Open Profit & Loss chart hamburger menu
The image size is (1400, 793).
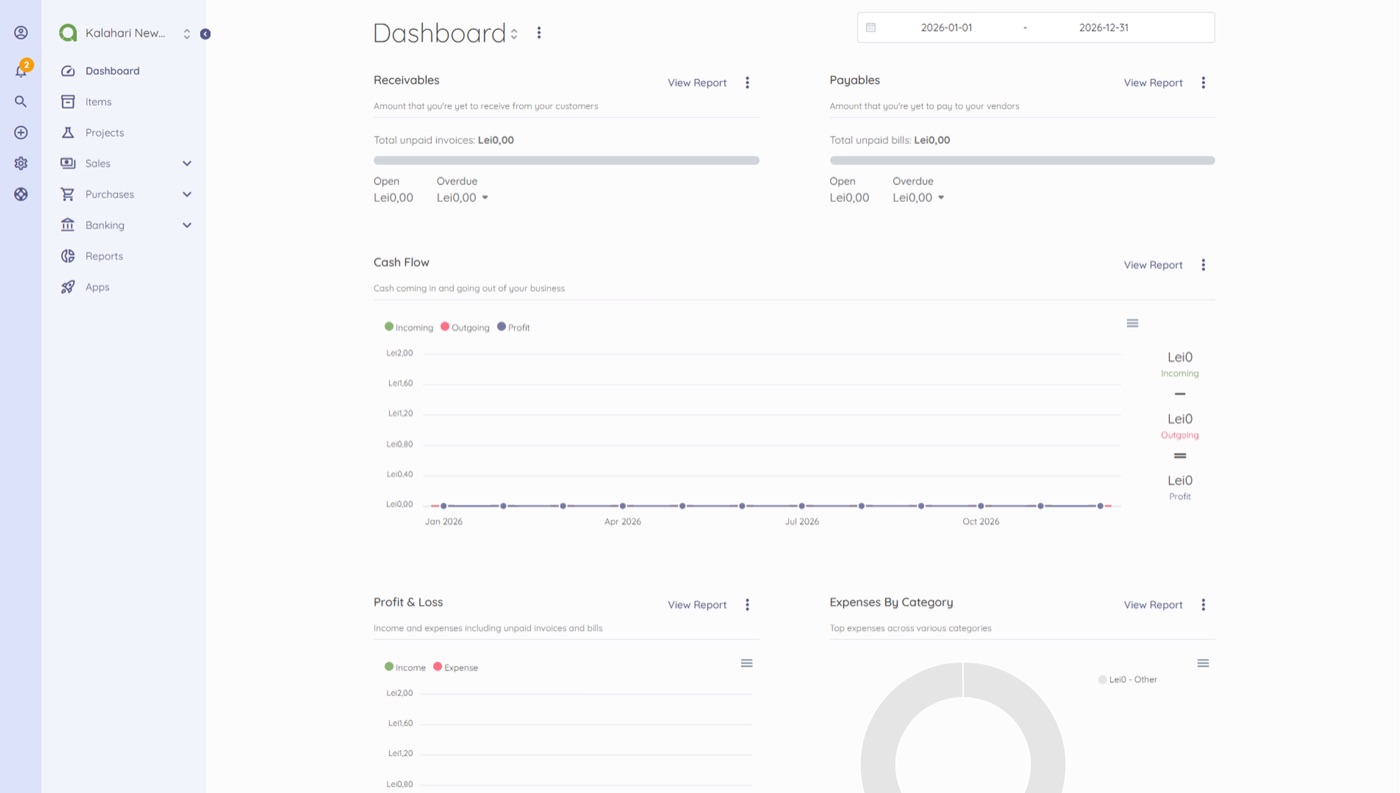pos(746,663)
